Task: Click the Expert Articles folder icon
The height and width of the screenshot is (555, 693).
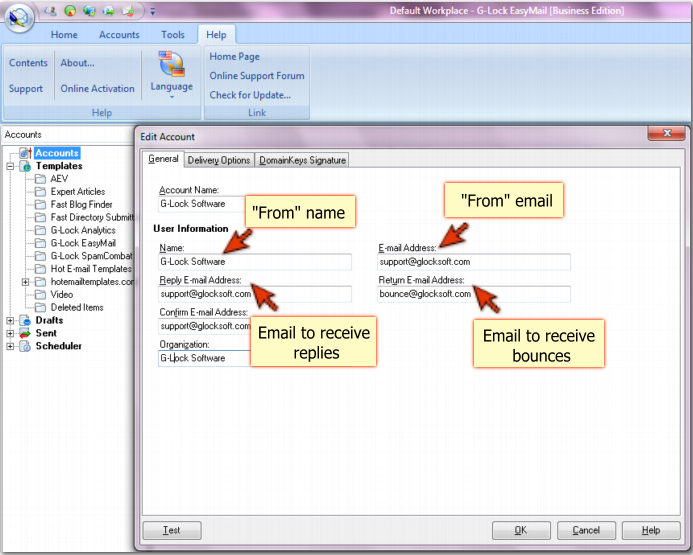Action: click(x=40, y=192)
